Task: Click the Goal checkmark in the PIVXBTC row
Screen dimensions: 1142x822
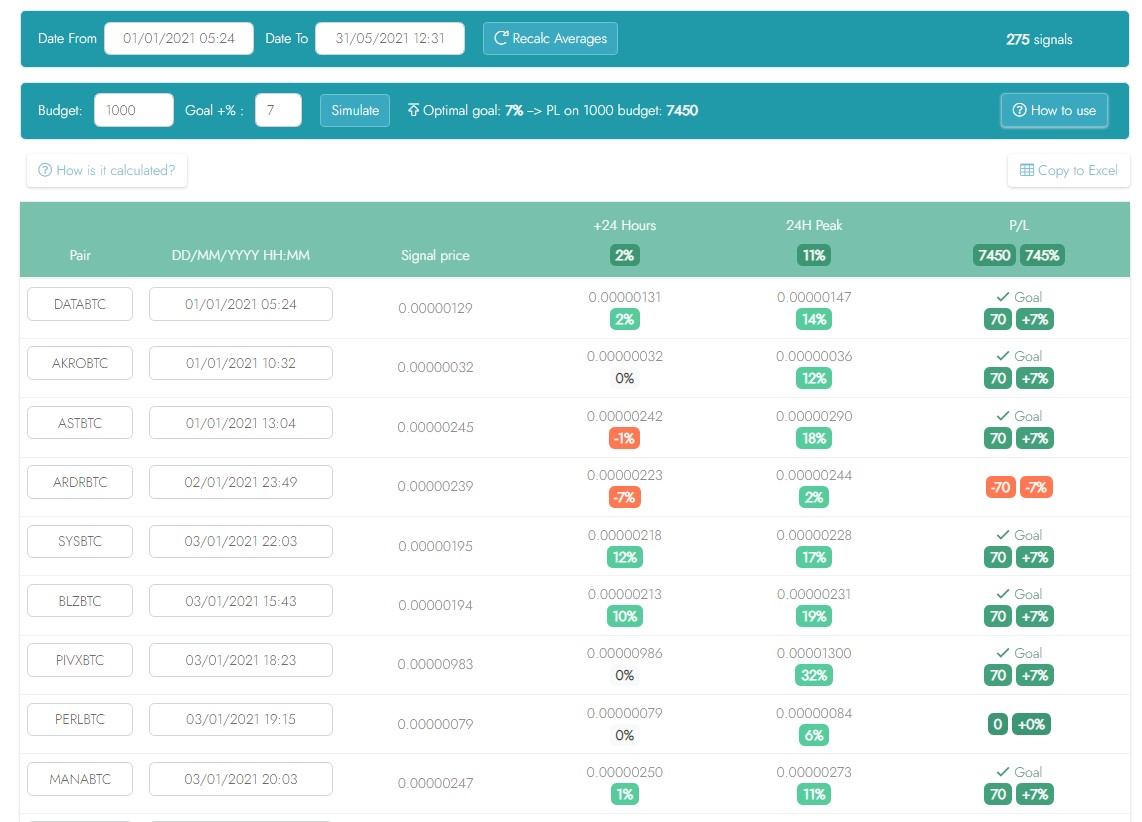Action: (1003, 653)
